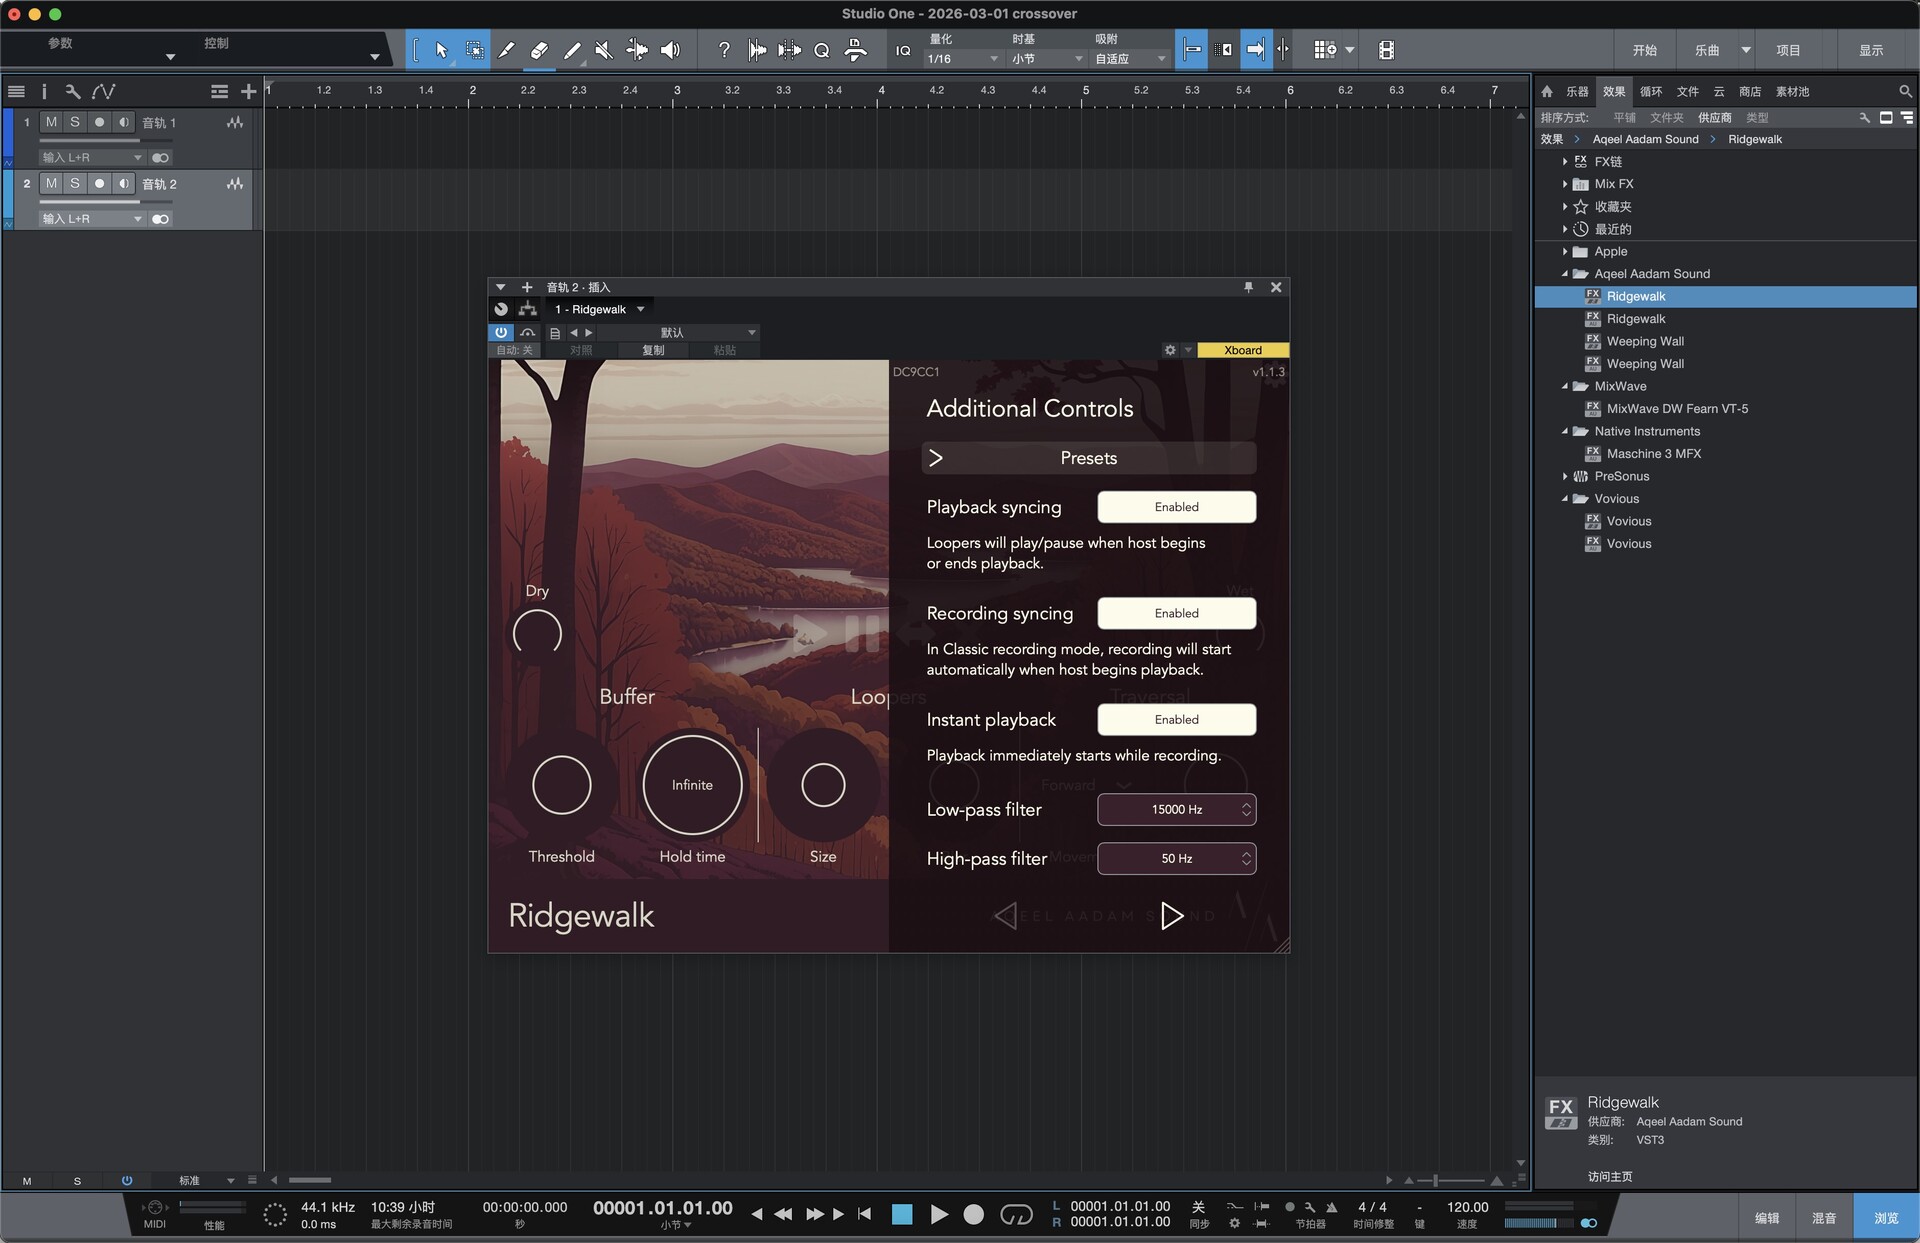This screenshot has width=1920, height=1243.
Task: Select the Listen speaker tool
Action: [x=670, y=50]
